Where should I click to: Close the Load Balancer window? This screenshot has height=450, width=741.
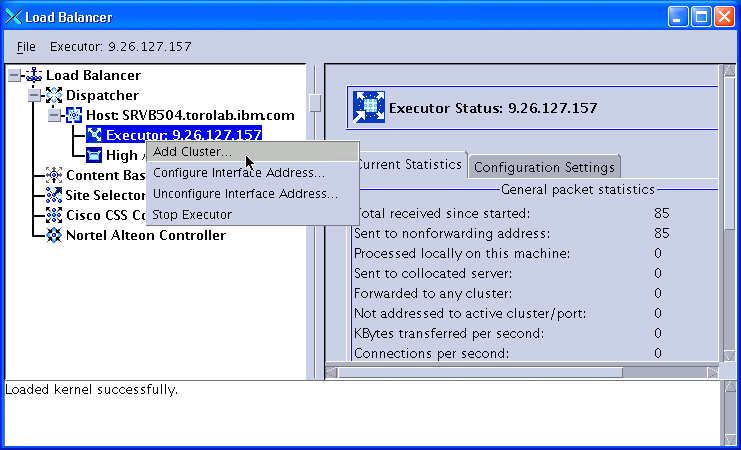click(724, 17)
